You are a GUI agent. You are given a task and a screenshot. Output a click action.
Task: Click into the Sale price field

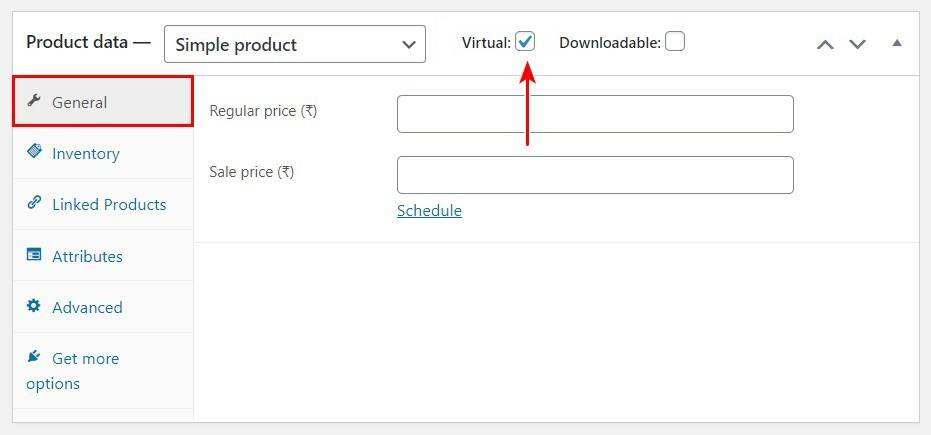point(595,175)
